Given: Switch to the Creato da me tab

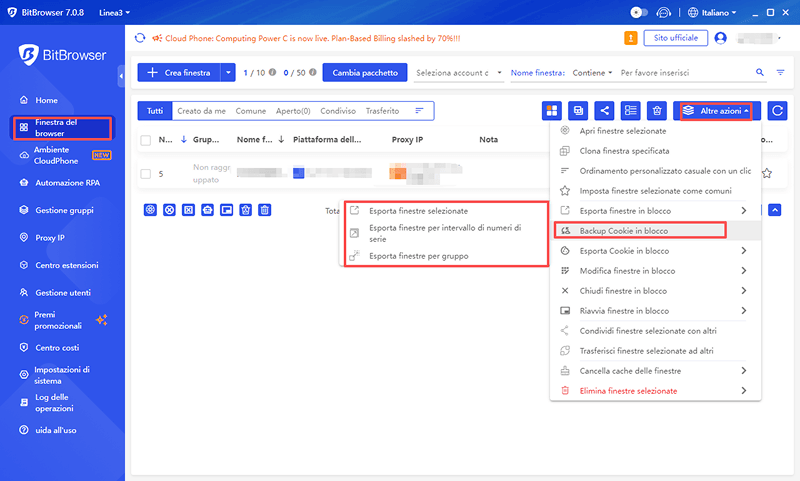Looking at the screenshot, I should tap(201, 111).
